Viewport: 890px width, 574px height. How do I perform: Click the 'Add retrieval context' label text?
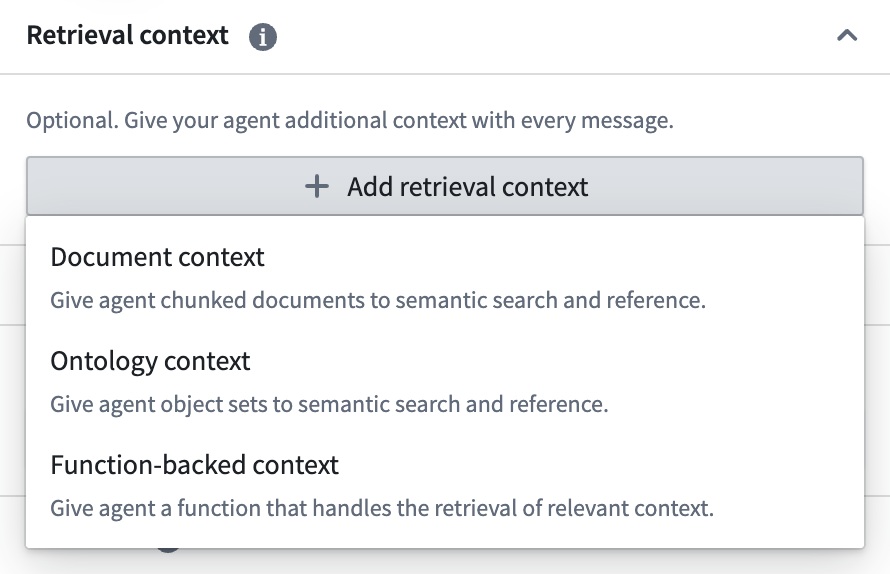(467, 186)
